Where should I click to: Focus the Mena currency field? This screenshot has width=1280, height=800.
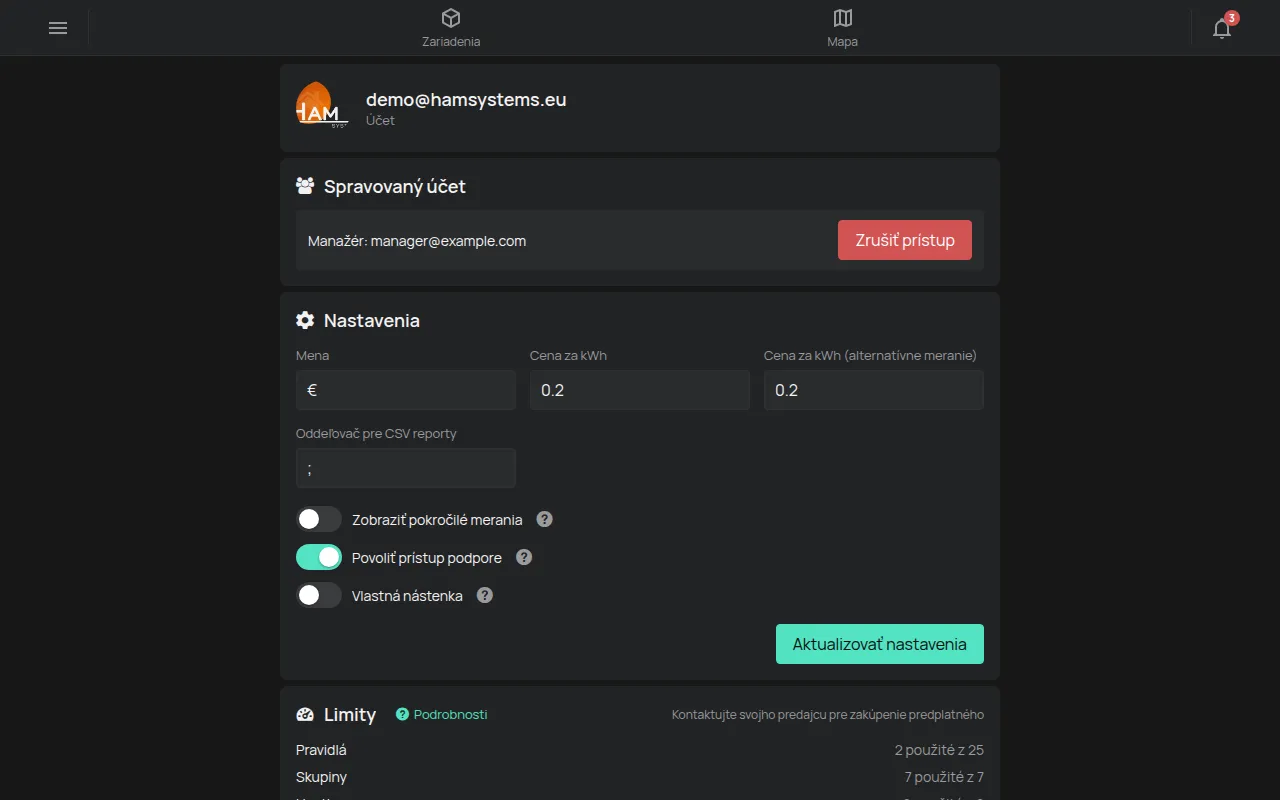pos(406,390)
